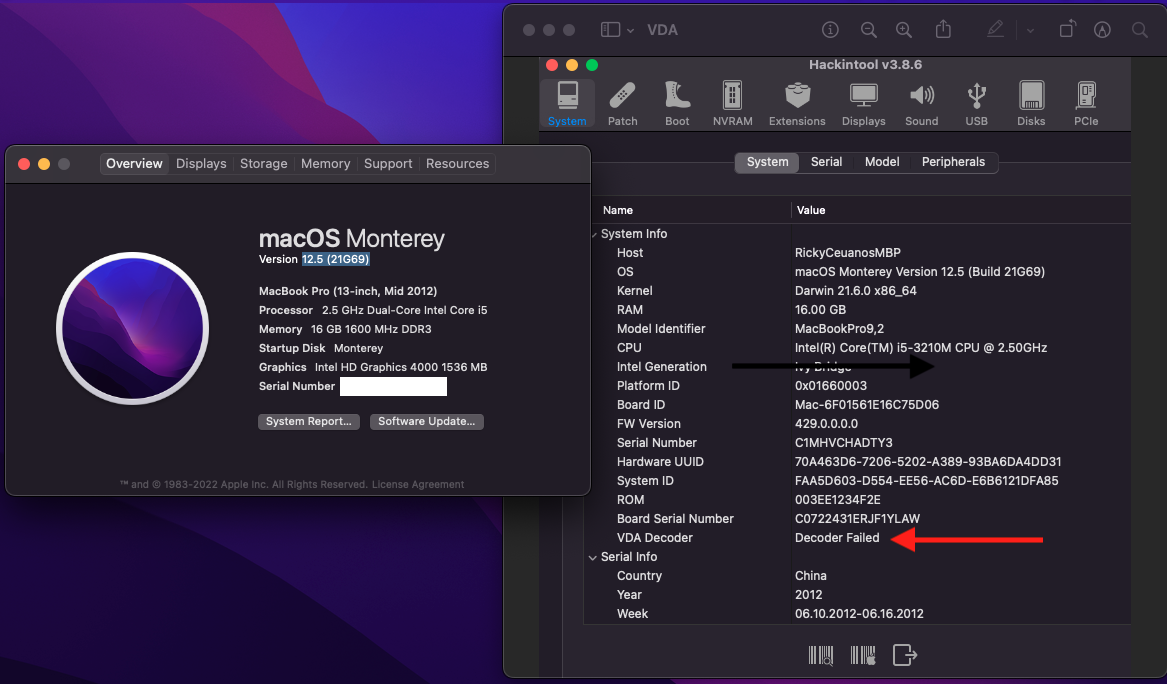Click the highlighted version 12.5 (21G69) text
This screenshot has width=1167, height=684.
click(x=335, y=260)
